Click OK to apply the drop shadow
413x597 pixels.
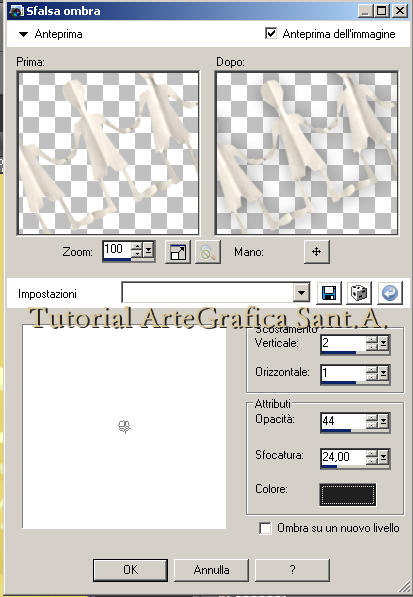(130, 570)
